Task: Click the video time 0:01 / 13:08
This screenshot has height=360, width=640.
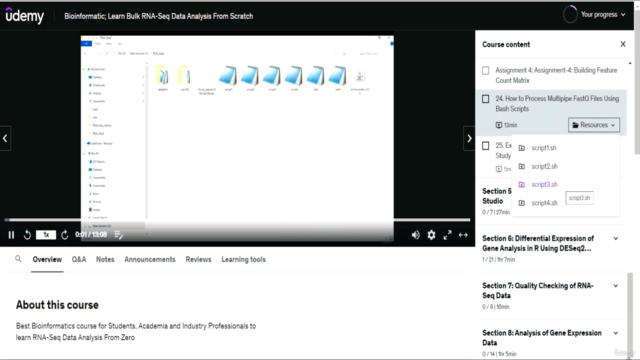Action: point(91,235)
